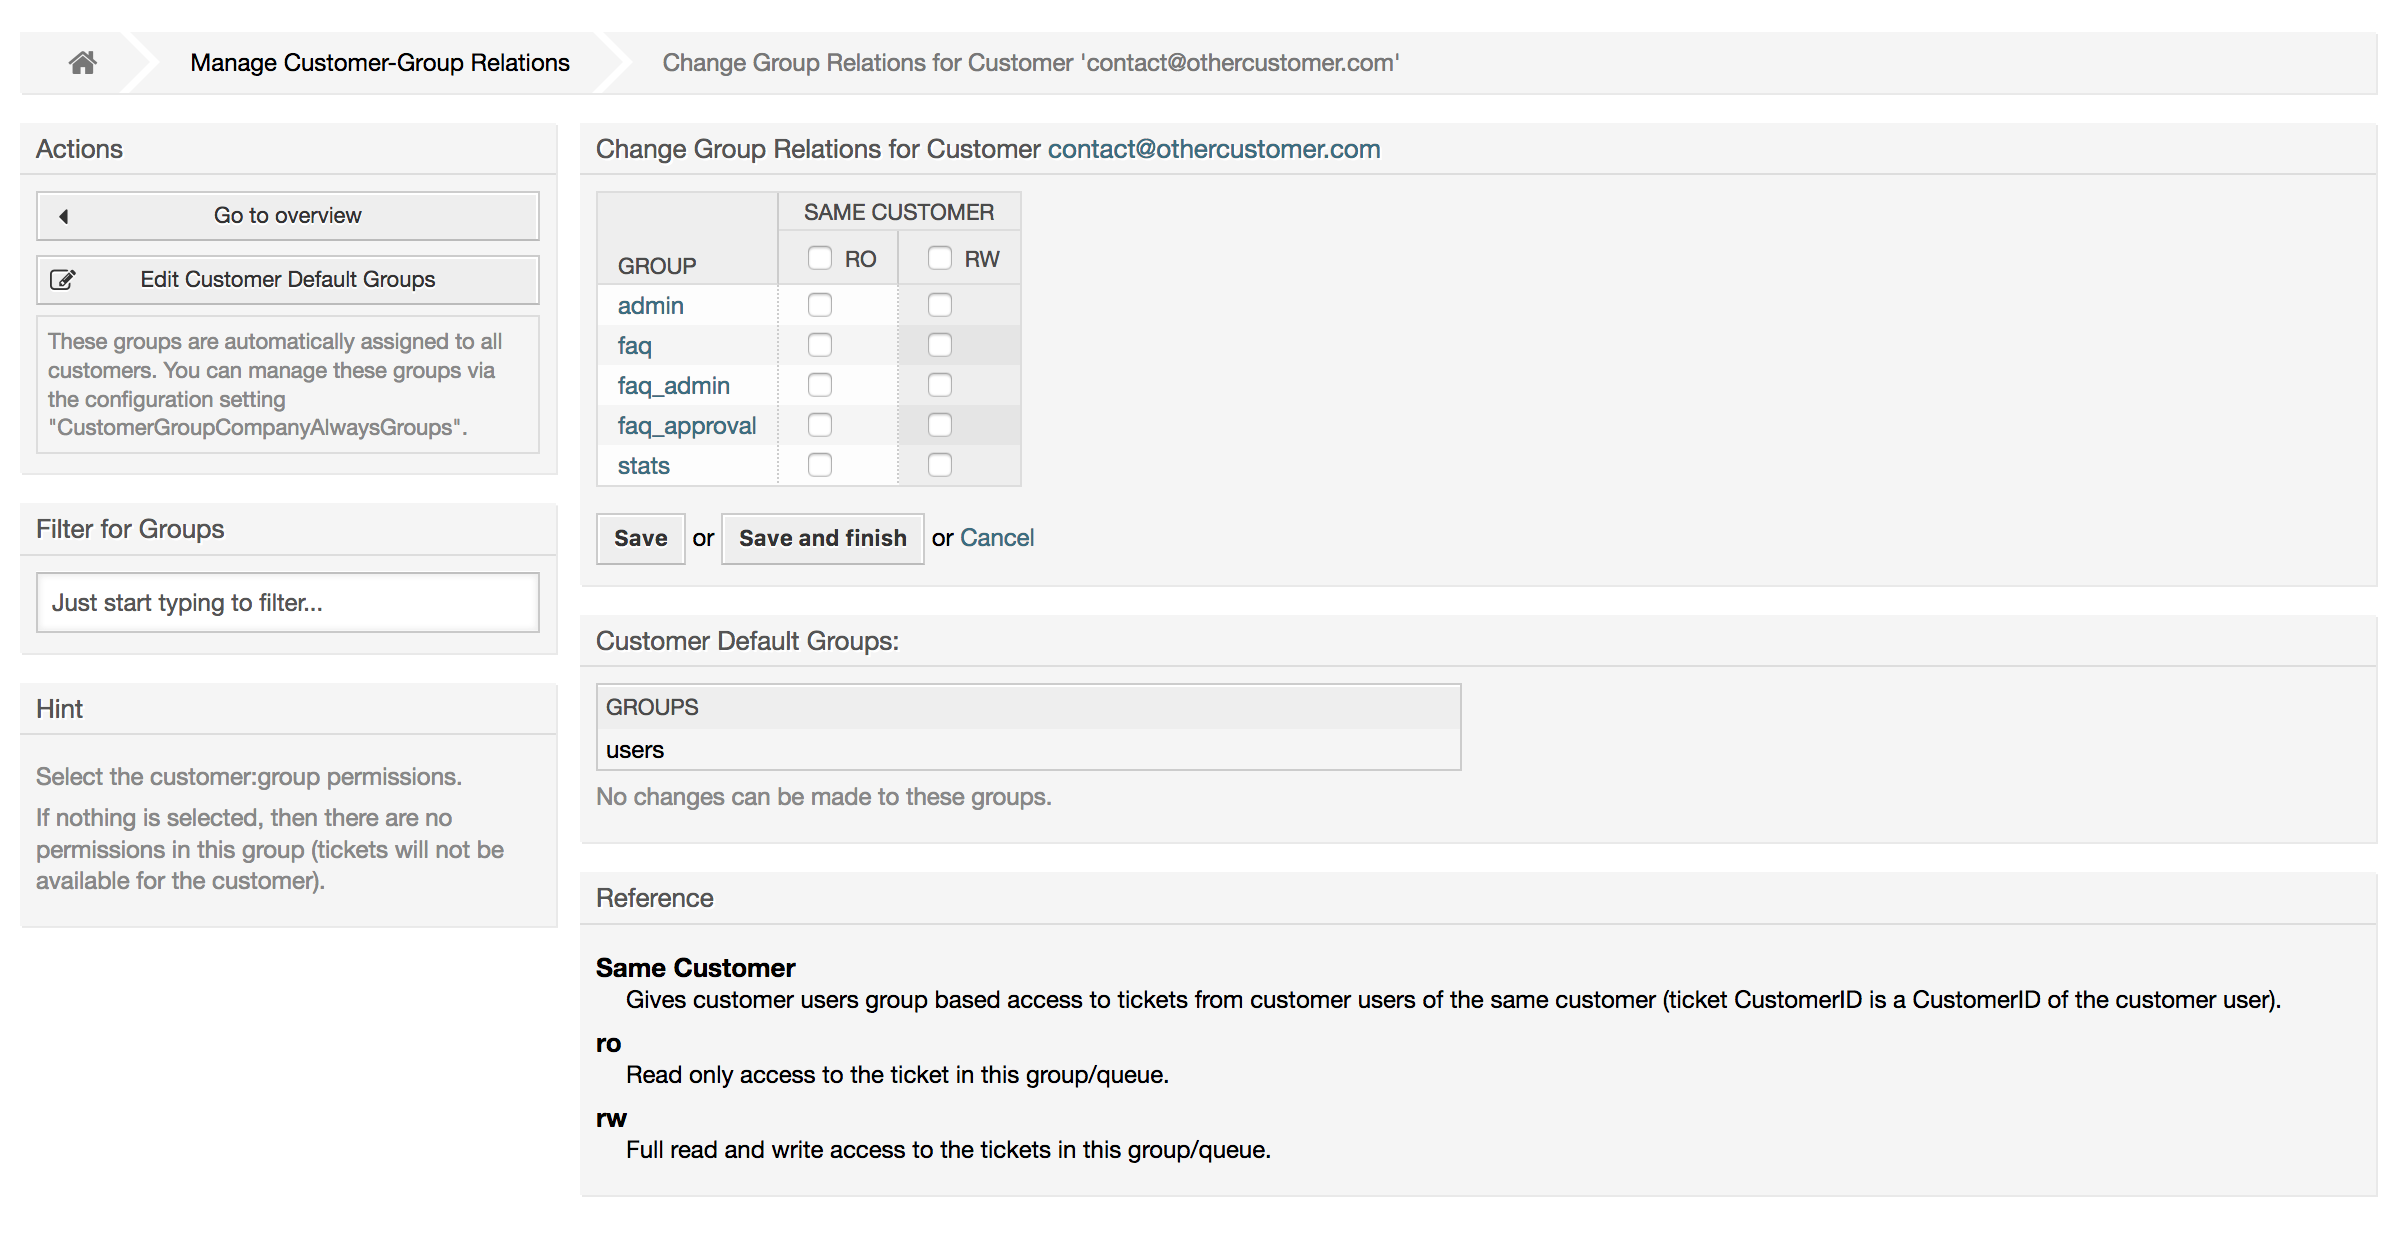The width and height of the screenshot is (2400, 1239).
Task: Enable RO access for faq_approval group
Action: [x=820, y=424]
